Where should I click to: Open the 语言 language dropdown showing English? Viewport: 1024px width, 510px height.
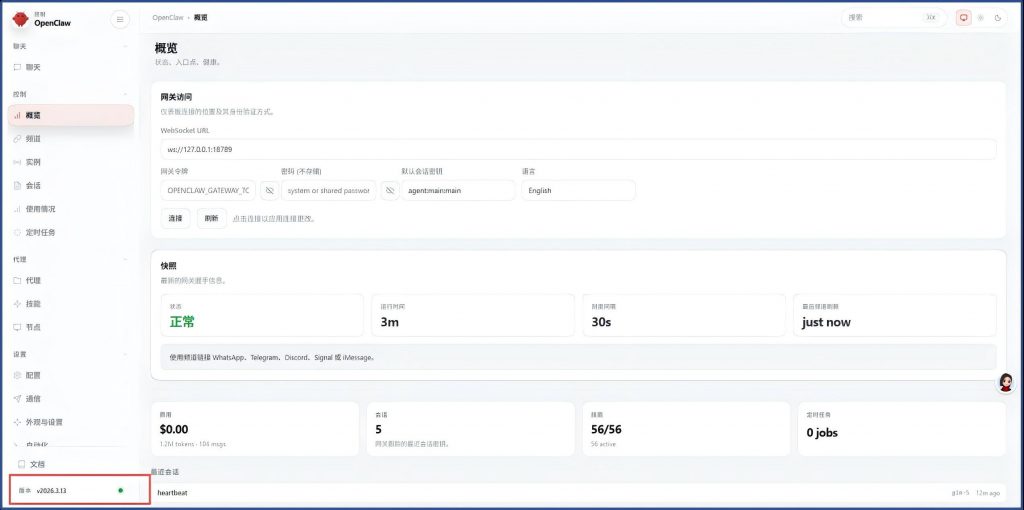(x=578, y=190)
